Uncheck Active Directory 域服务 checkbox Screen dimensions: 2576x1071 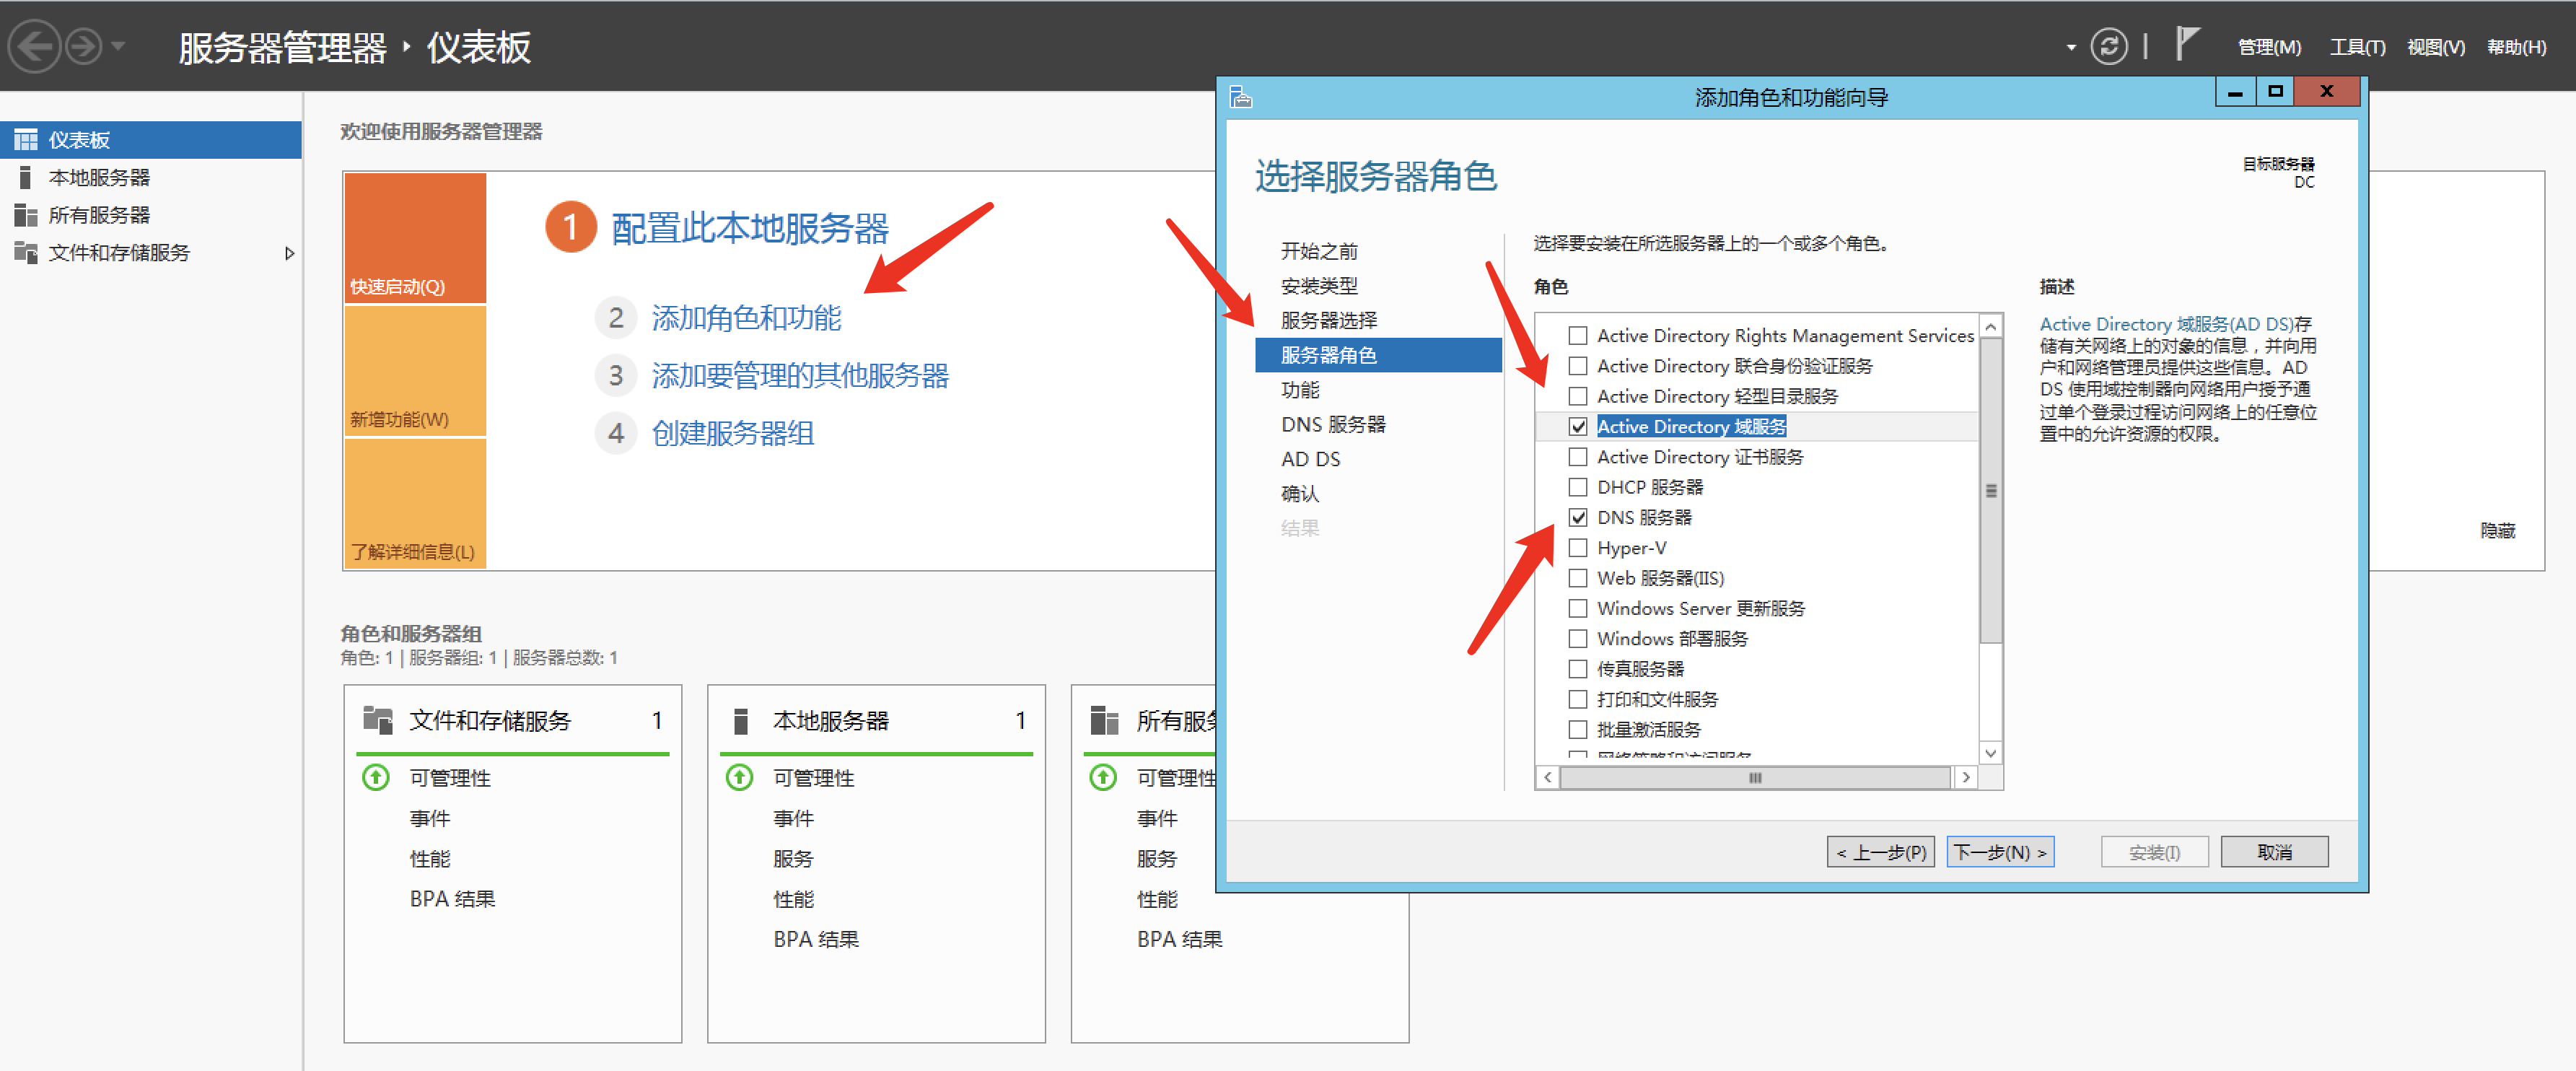(x=1578, y=427)
